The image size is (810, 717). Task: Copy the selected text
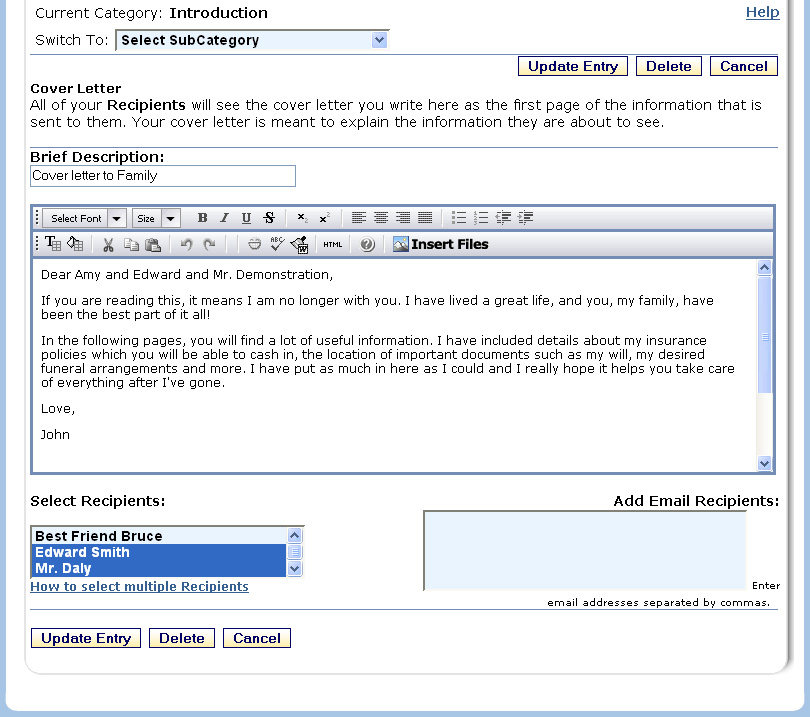click(131, 244)
